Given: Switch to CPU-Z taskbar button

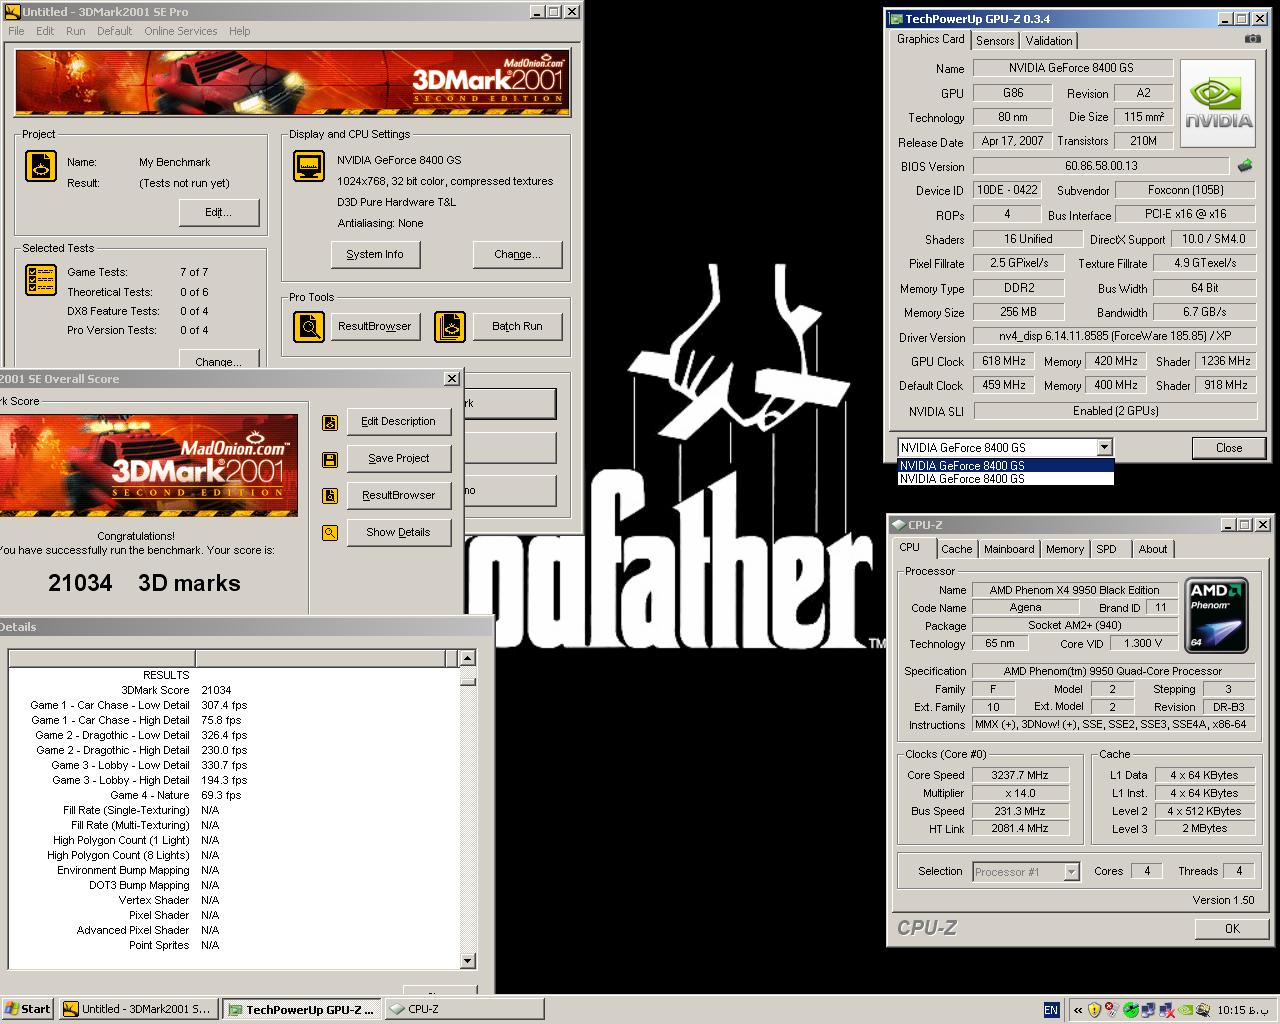Looking at the screenshot, I should click(x=463, y=1009).
